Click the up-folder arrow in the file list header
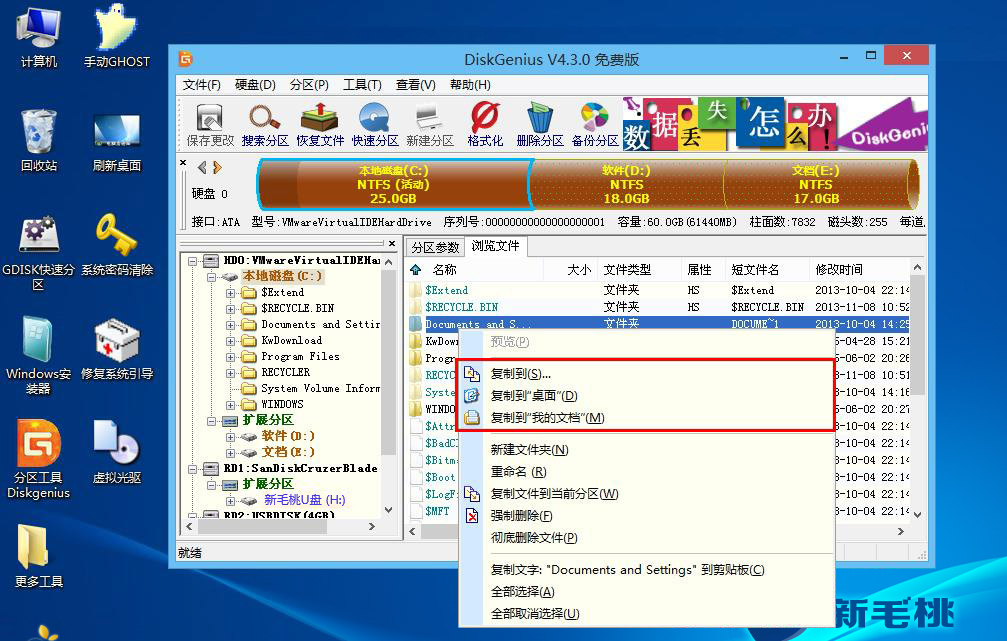Screen dimensions: 1007x641 tap(416, 270)
